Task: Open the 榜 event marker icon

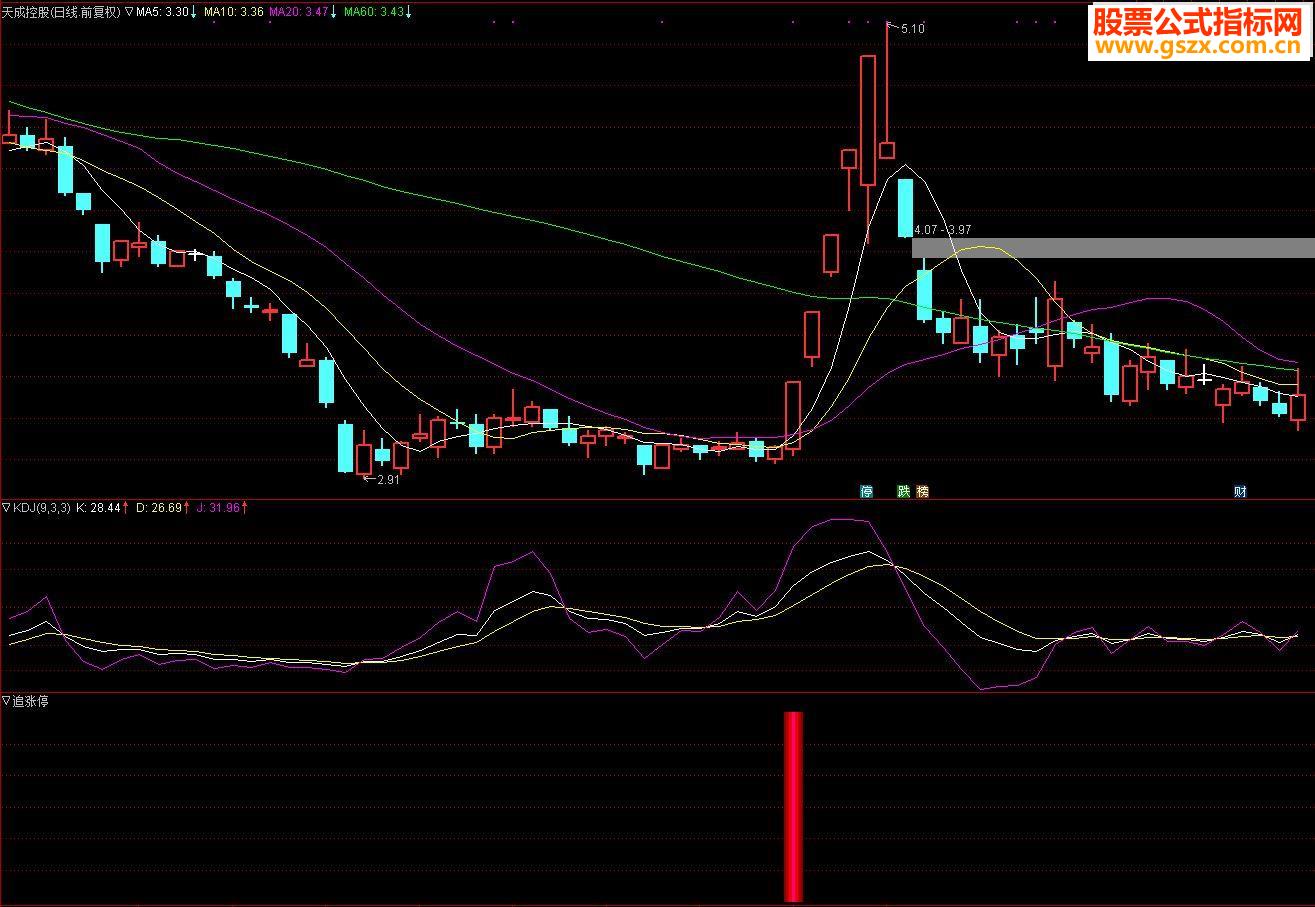Action: pos(922,491)
